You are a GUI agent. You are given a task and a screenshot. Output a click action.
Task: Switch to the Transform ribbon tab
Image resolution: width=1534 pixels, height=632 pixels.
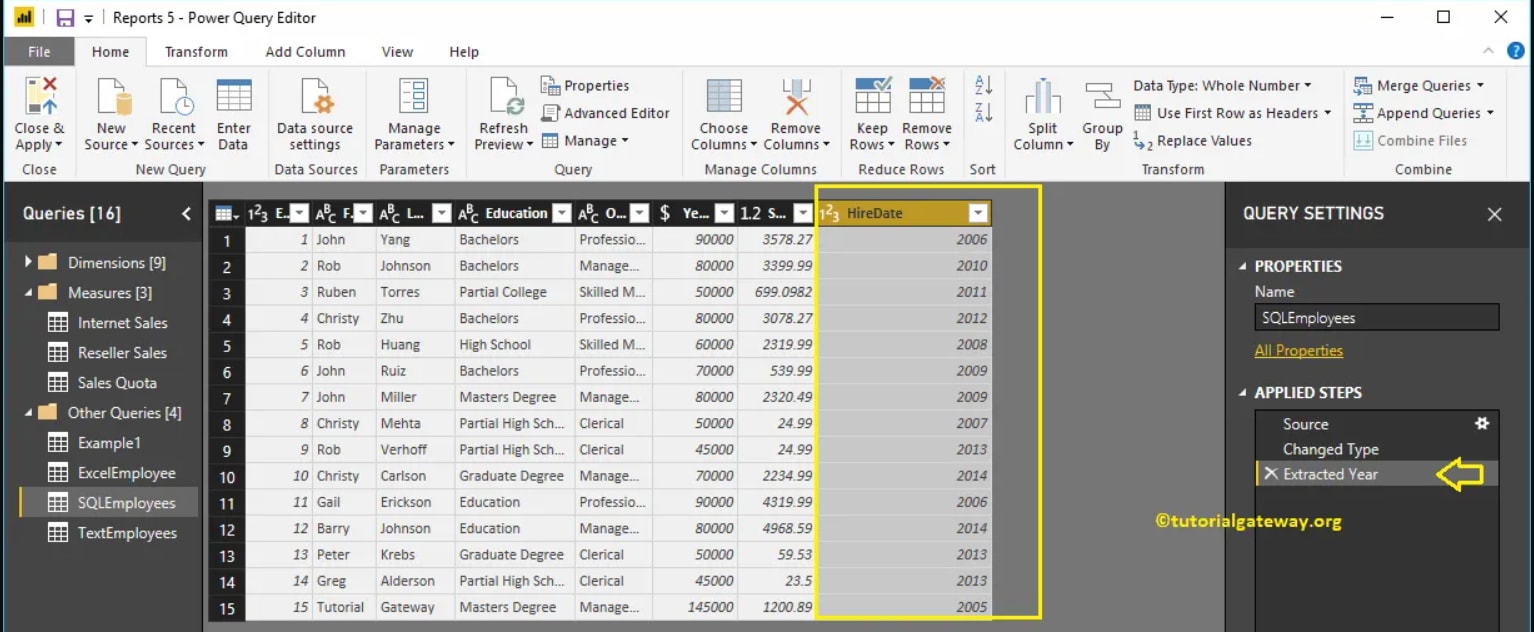[197, 51]
